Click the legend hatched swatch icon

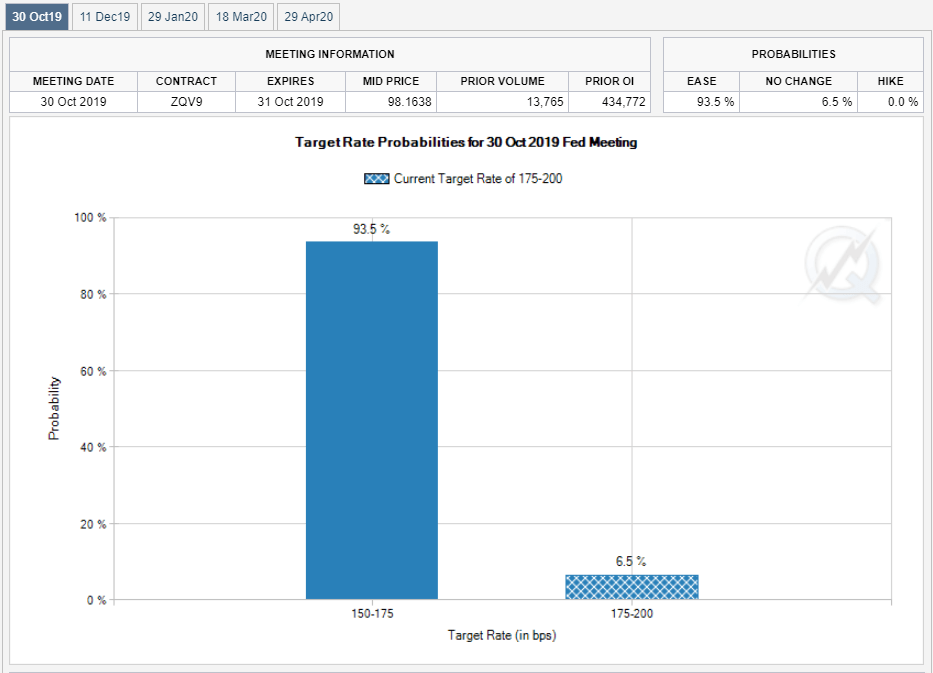[x=377, y=179]
